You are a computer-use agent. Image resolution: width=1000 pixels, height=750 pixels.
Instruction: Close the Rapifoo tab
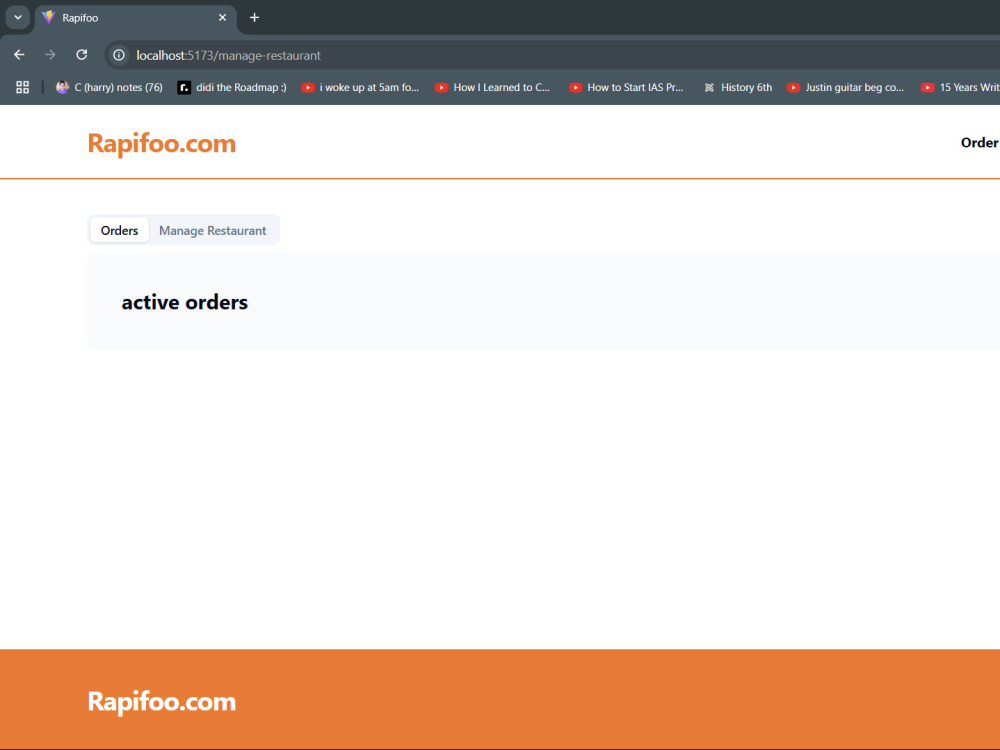click(x=223, y=18)
